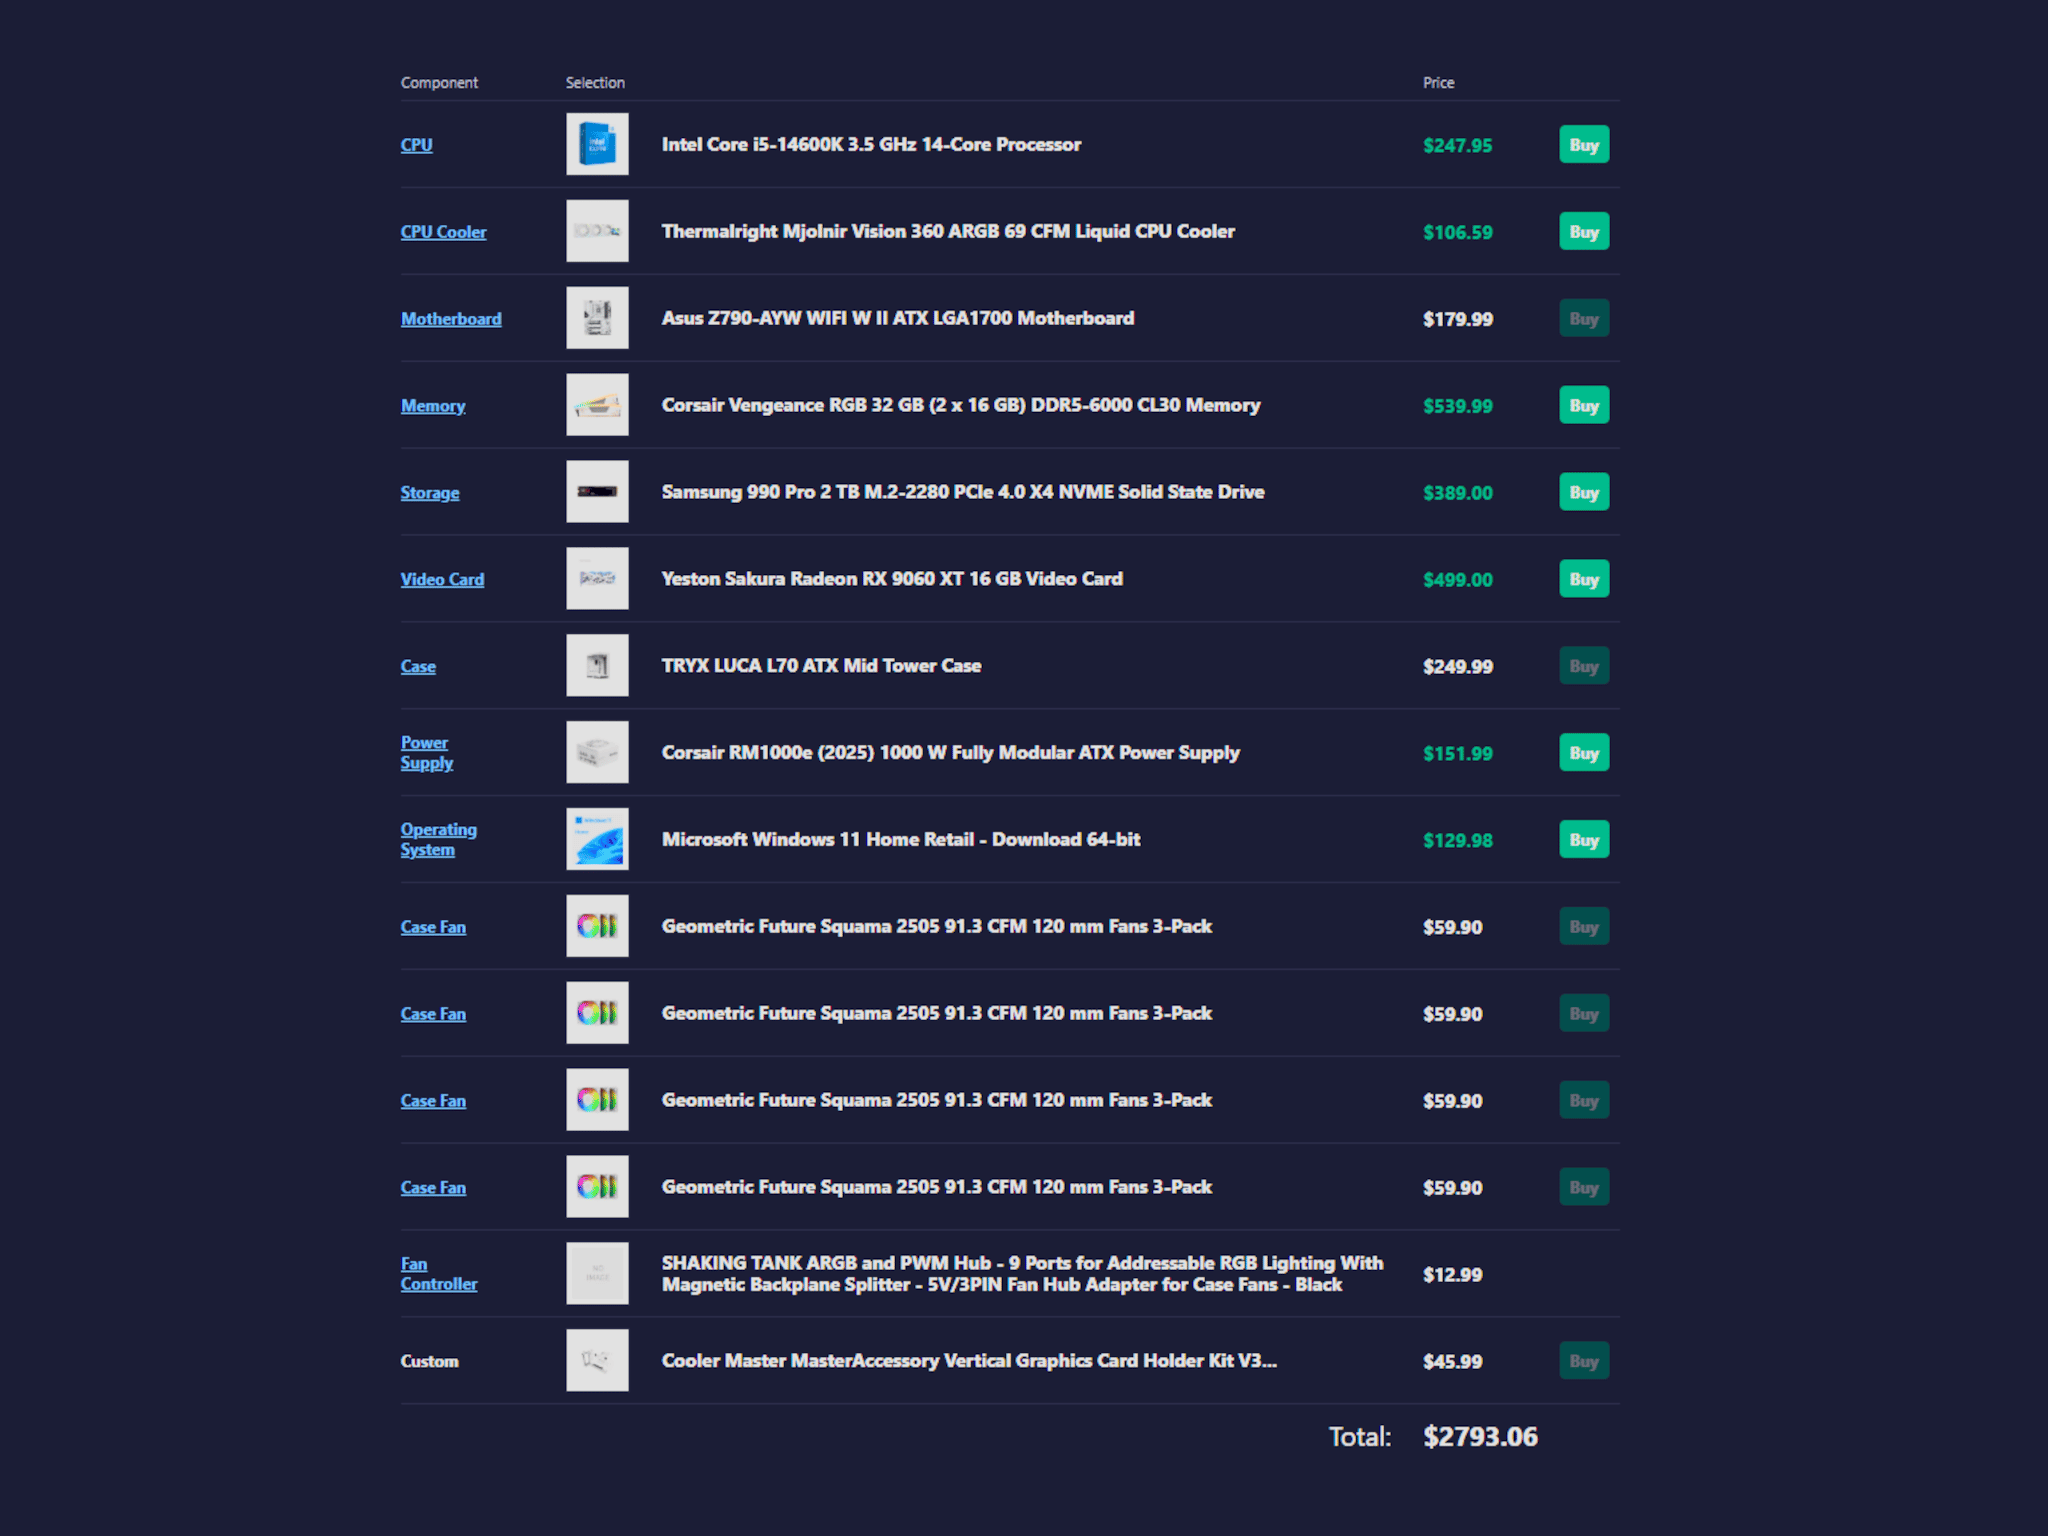The image size is (2048, 1536).
Task: Click the $389.00 storage price
Action: click(x=1457, y=493)
